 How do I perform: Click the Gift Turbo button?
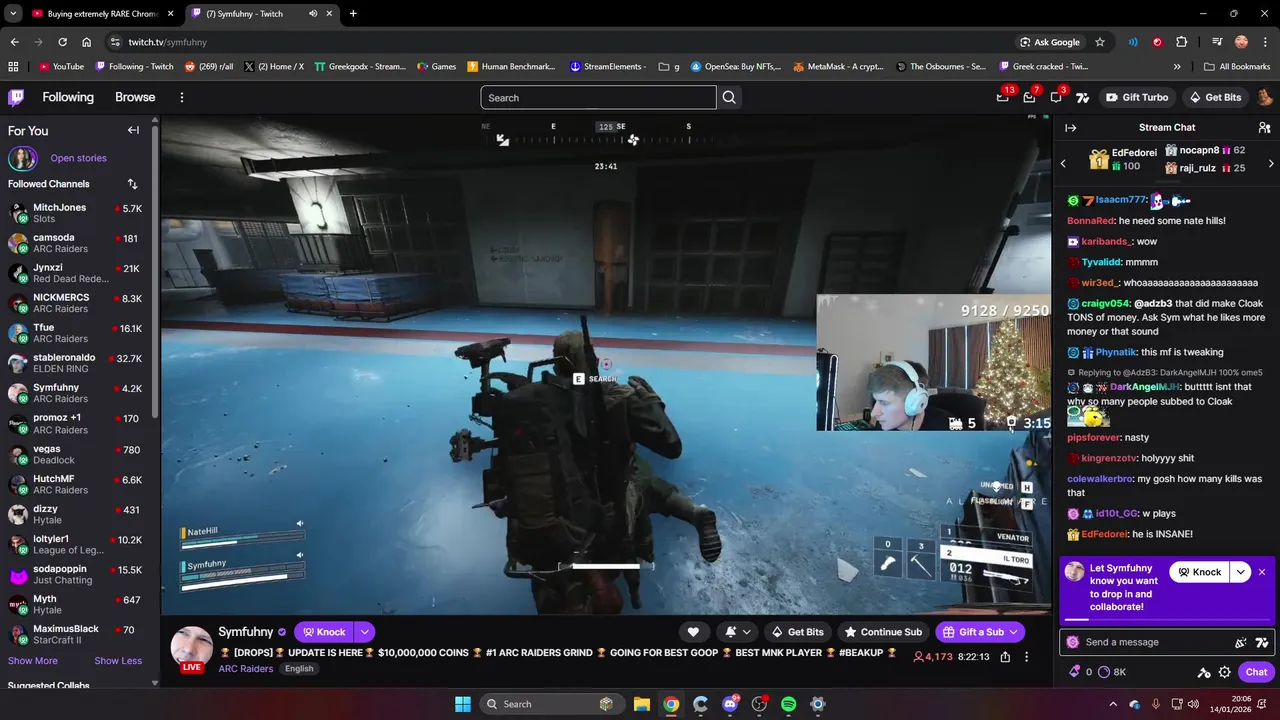(x=1137, y=97)
